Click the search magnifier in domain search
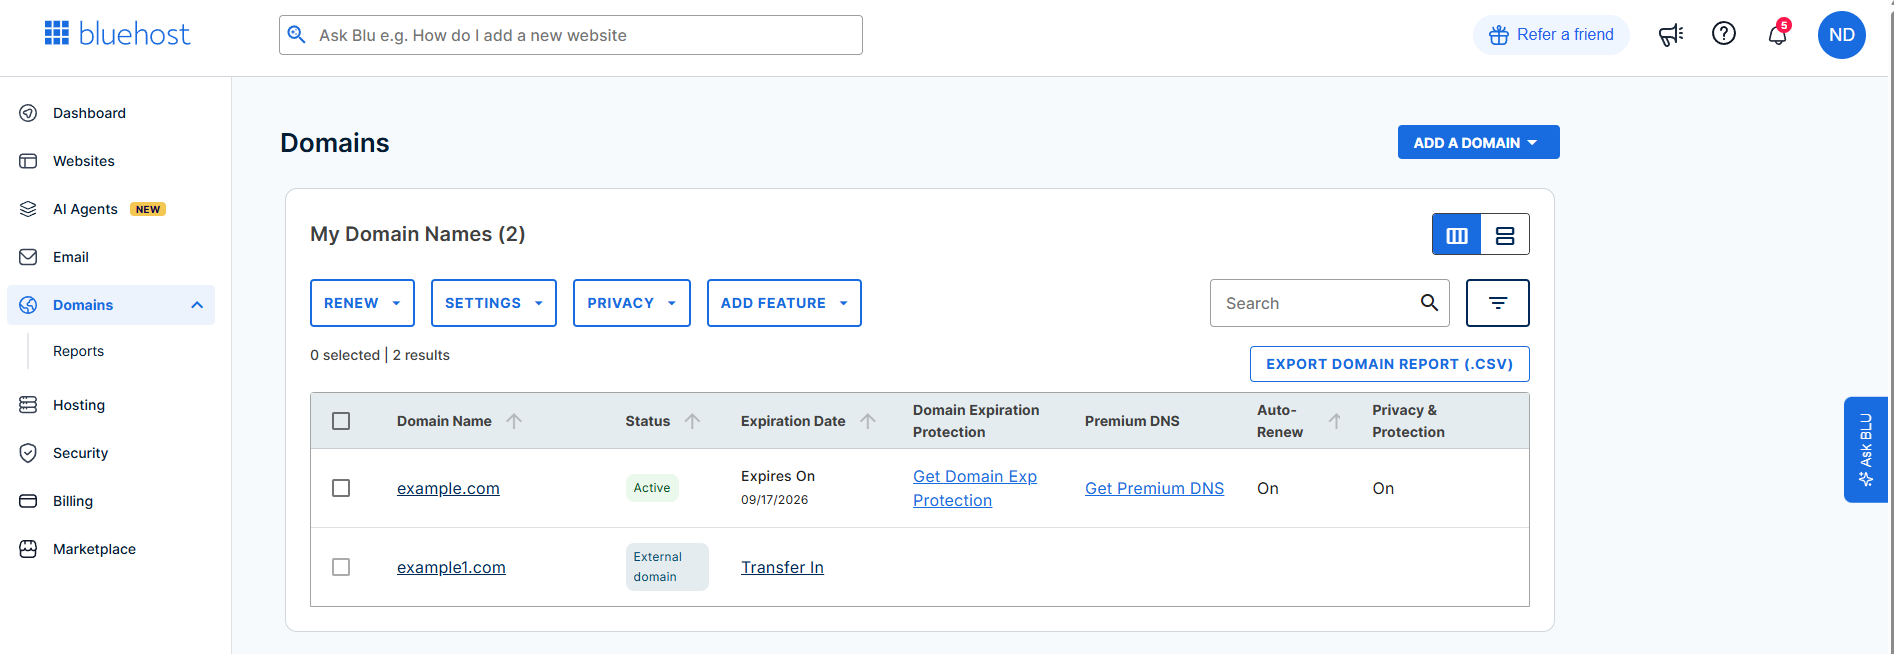Image resolution: width=1894 pixels, height=654 pixels. (1429, 303)
